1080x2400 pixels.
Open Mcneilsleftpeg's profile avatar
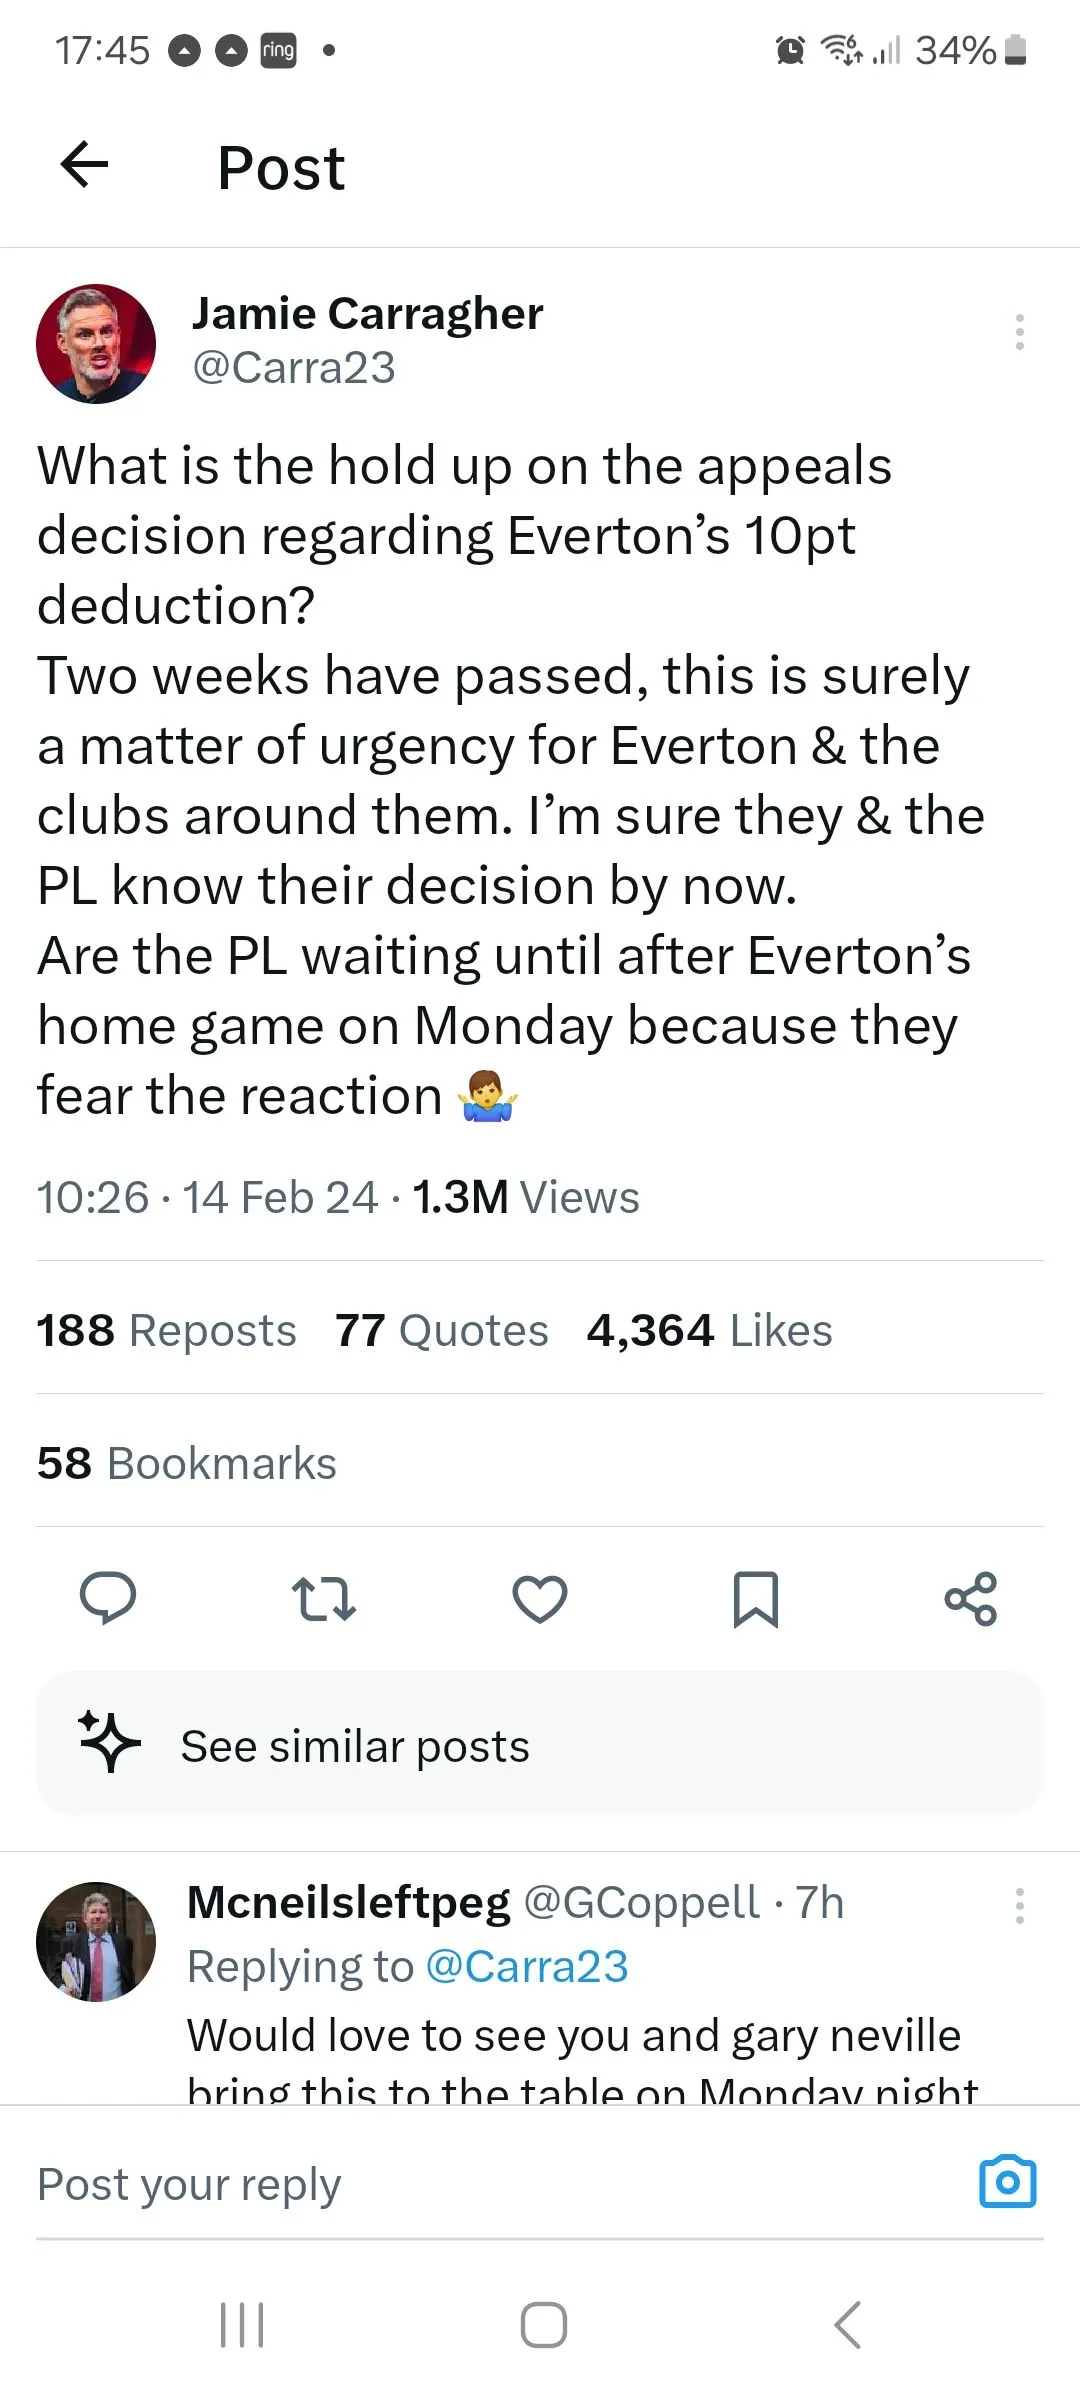pyautogui.click(x=96, y=1942)
